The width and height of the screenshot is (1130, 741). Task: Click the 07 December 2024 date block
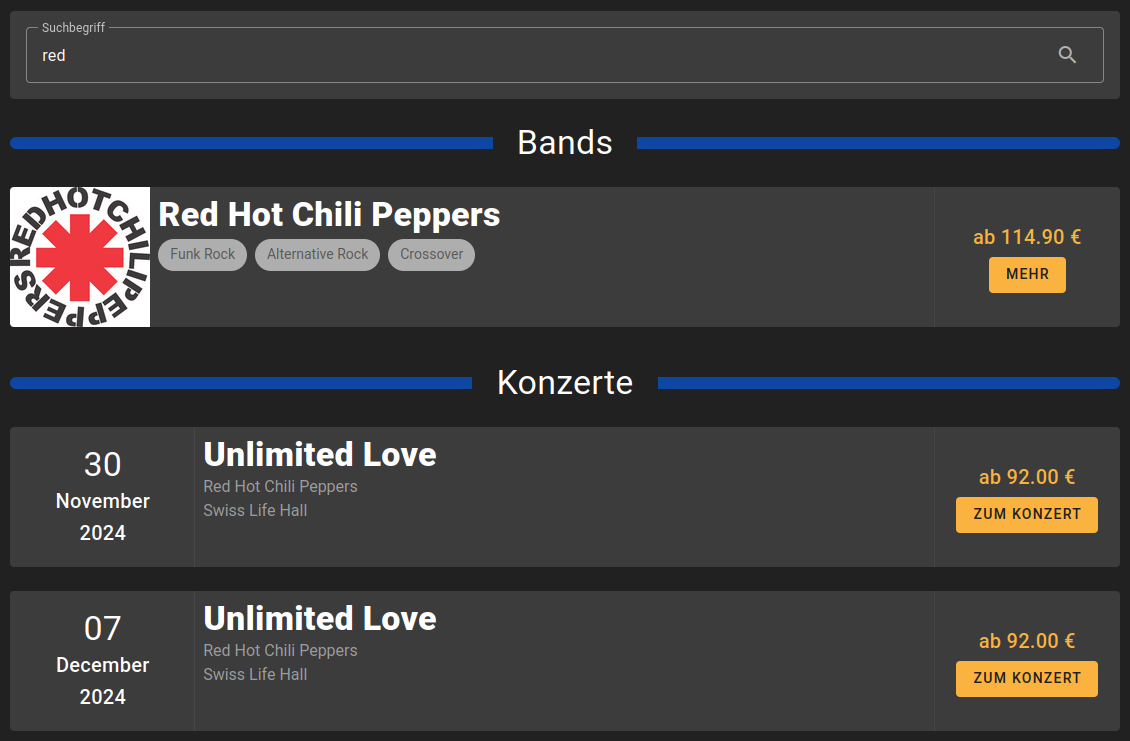[x=102, y=661]
